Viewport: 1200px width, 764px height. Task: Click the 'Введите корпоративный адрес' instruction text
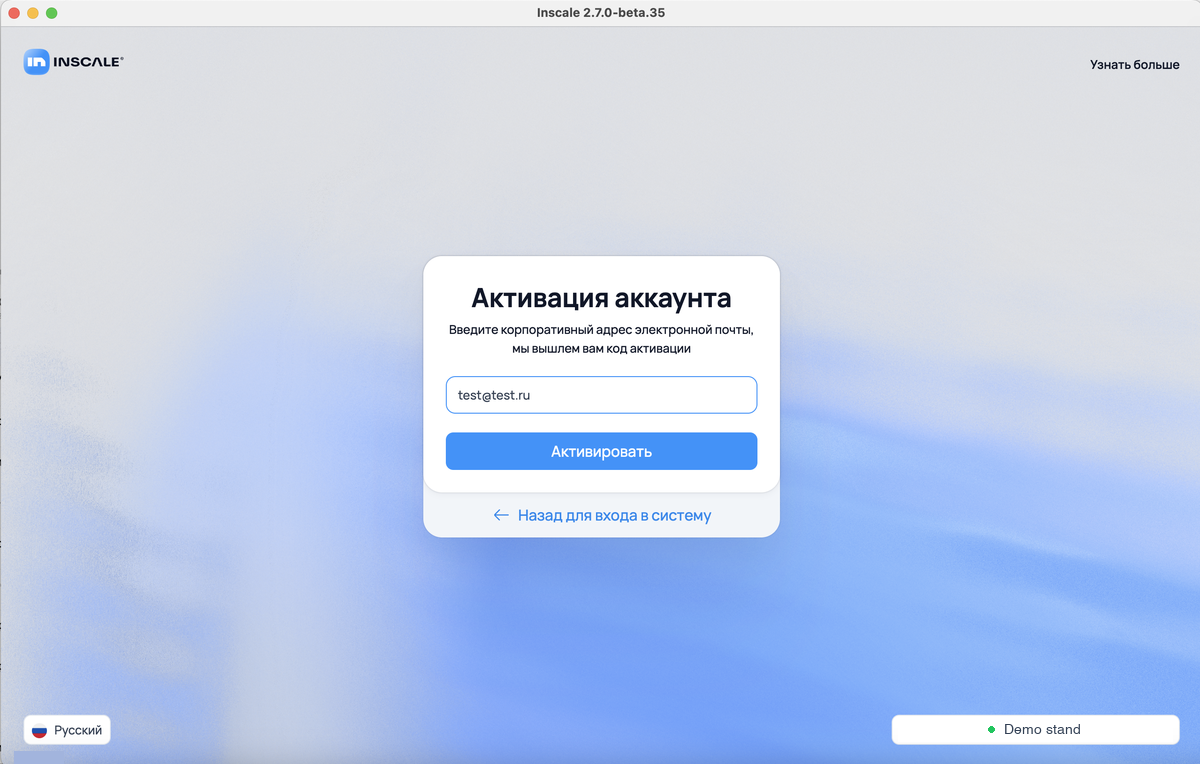point(601,339)
